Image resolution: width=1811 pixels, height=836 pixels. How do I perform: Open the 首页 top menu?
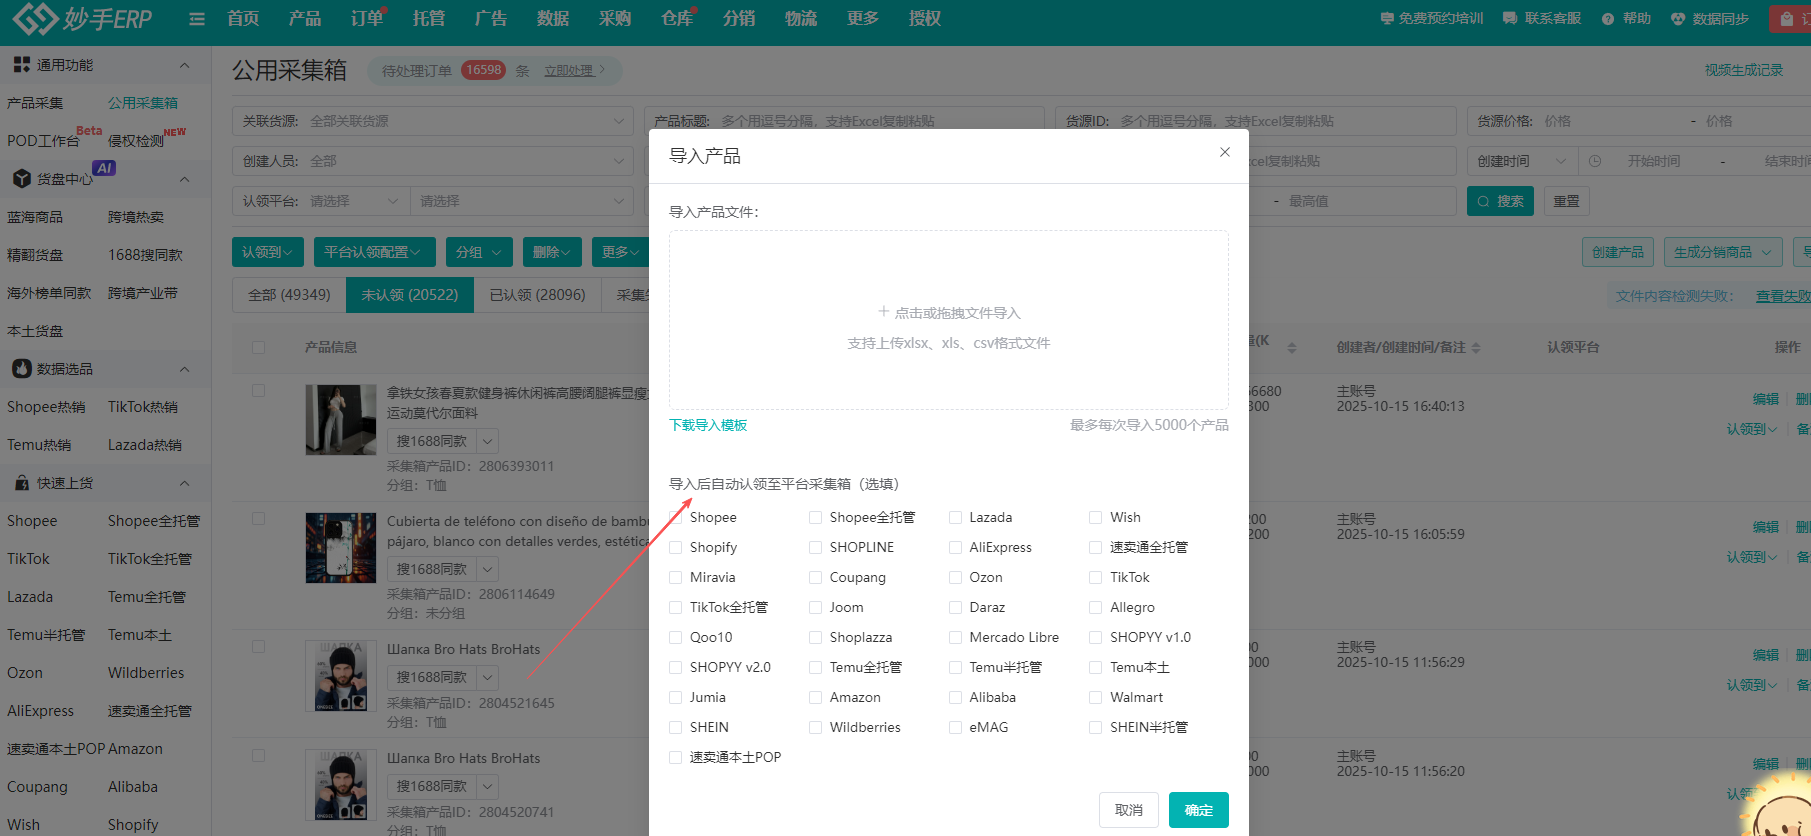pos(243,18)
